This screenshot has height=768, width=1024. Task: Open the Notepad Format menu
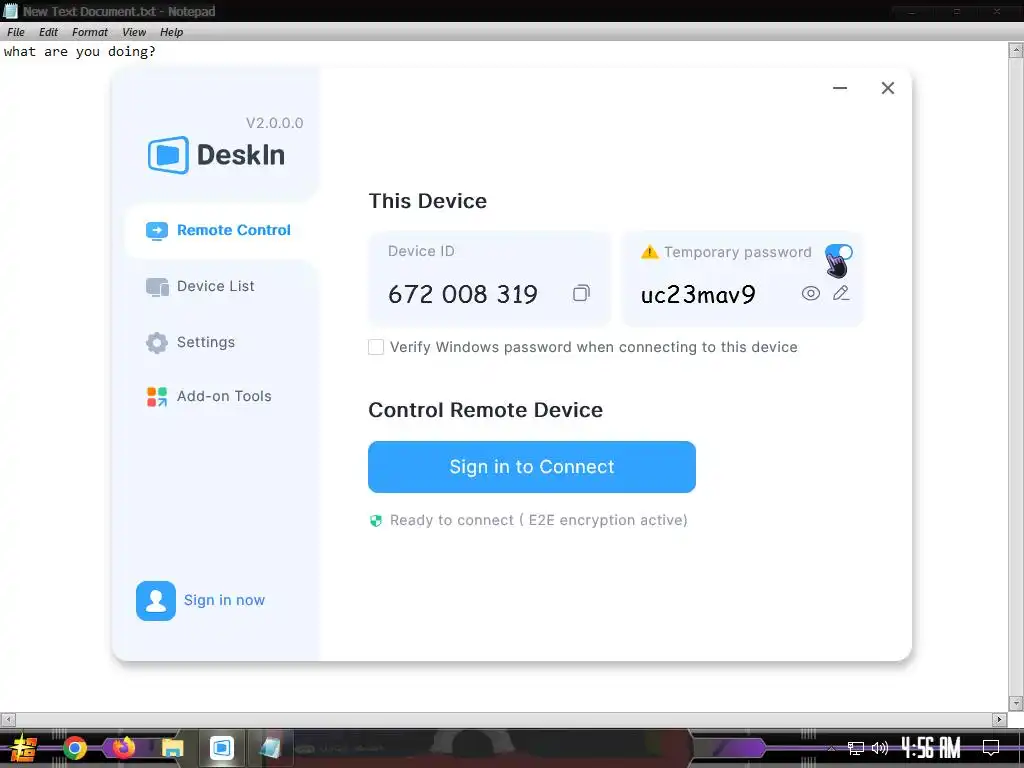(89, 32)
